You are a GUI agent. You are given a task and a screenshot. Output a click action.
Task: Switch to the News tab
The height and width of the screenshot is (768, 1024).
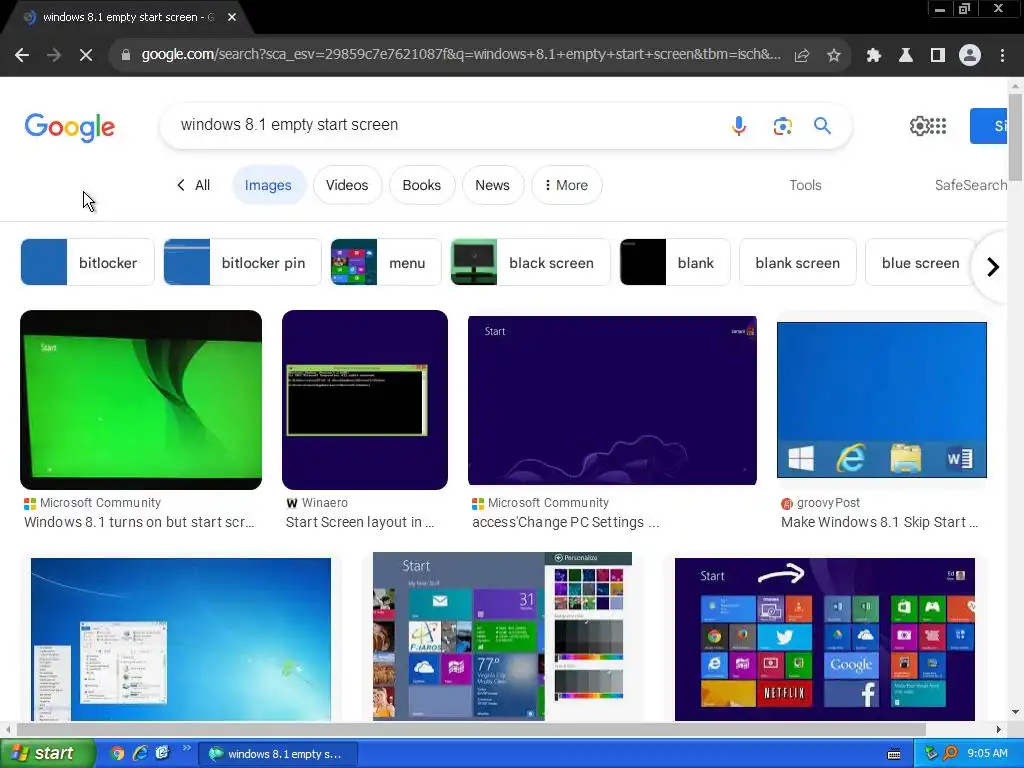(492, 185)
